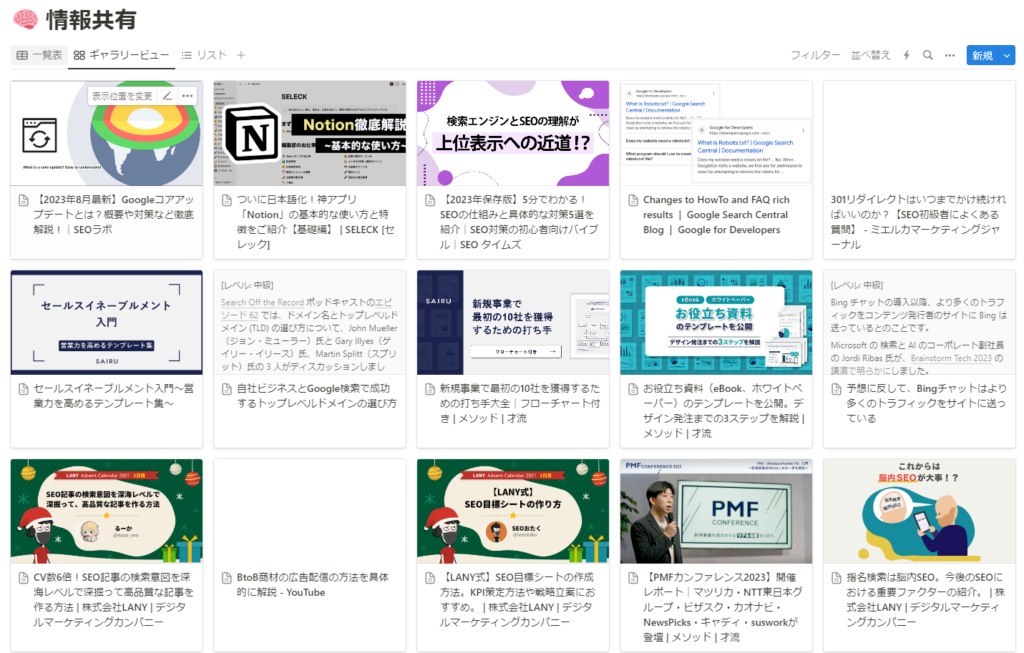1024x653 pixels.
Task: Select the ギャラリービュー tab
Action: 121,56
